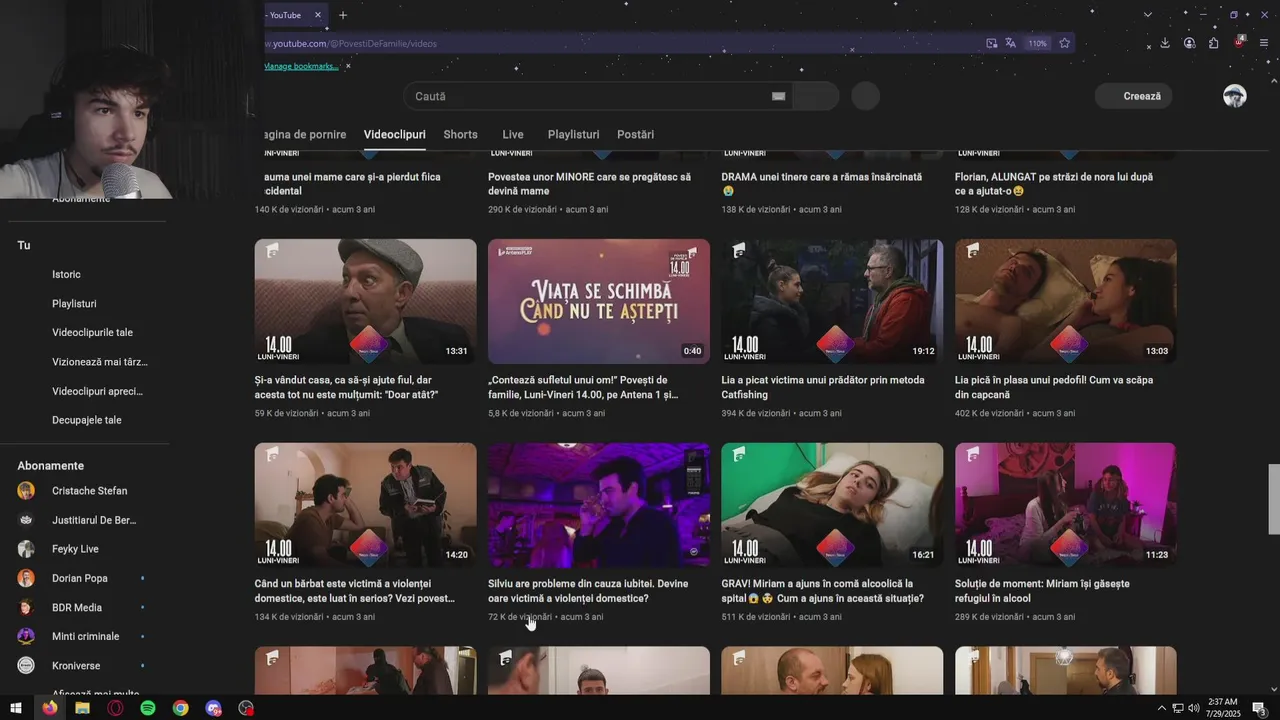Viewport: 1280px width, 720px height.
Task: Open Spotify from the taskbar
Action: click(148, 708)
